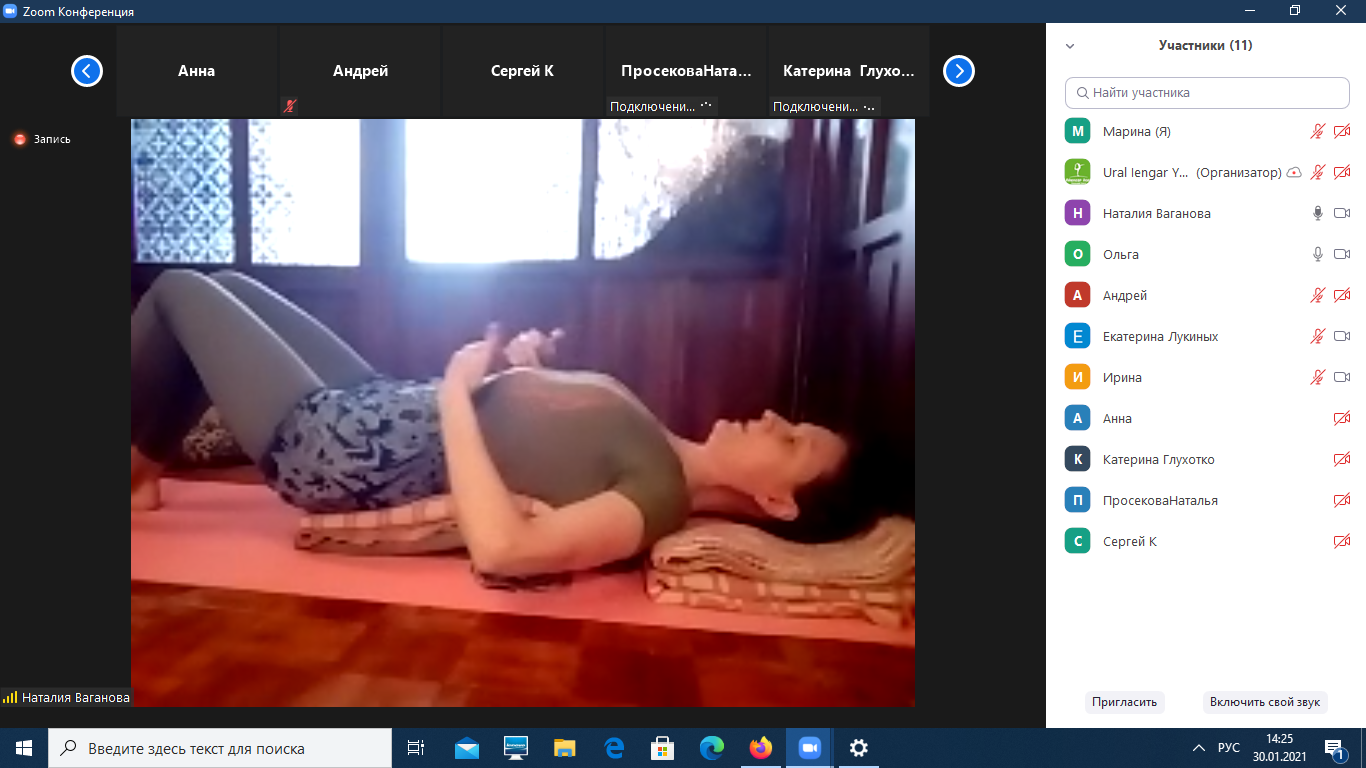The width and height of the screenshot is (1366, 768).
Task: Toggle the muted mic of Екатерина Лукиных
Action: (1318, 336)
